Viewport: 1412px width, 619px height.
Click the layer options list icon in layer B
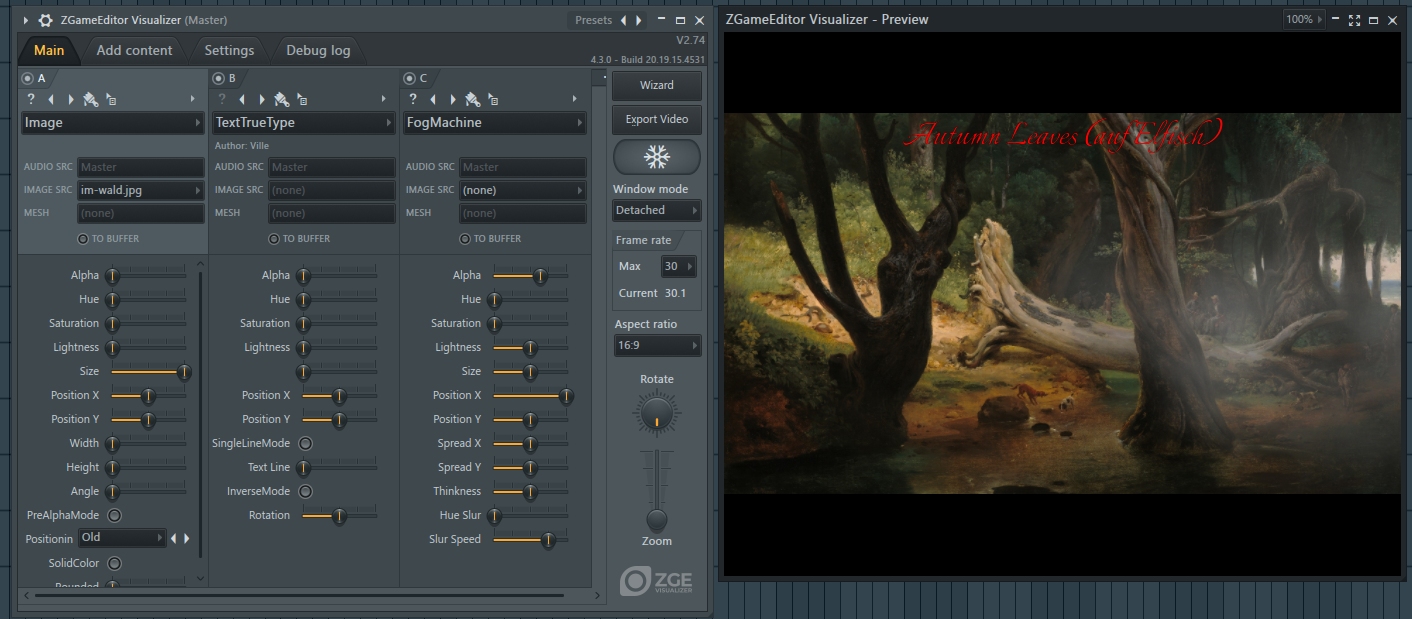(x=302, y=100)
